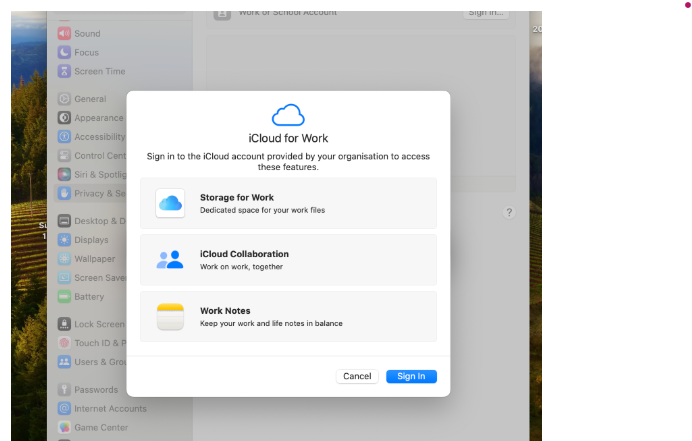The width and height of the screenshot is (692, 441).
Task: Click the iCloud for Work heading
Action: (288, 138)
